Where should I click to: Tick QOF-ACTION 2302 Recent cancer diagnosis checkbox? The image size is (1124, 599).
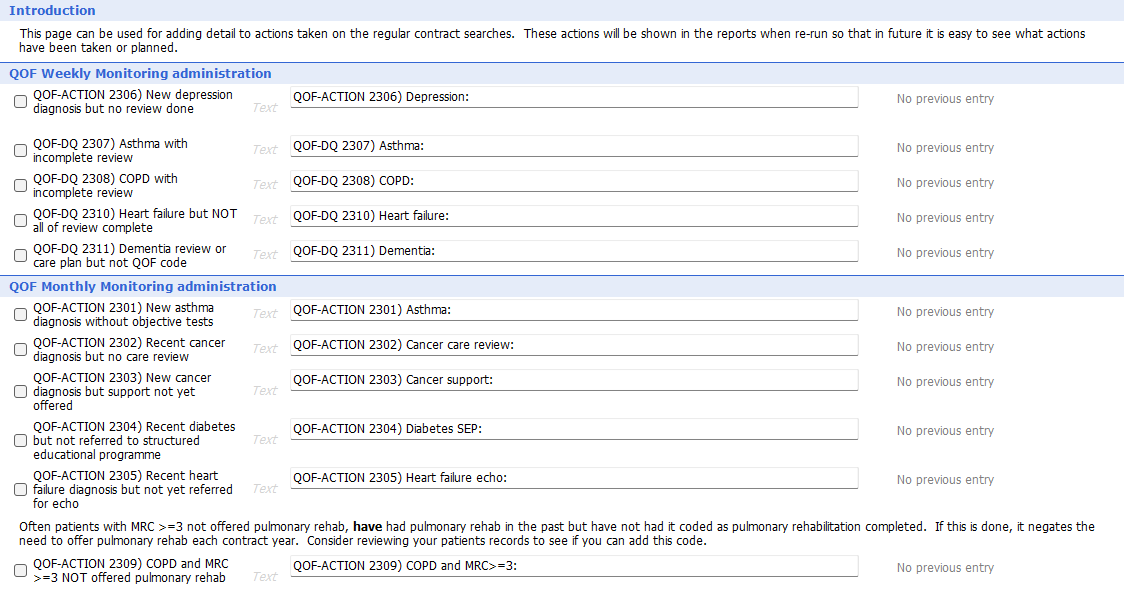(x=21, y=350)
